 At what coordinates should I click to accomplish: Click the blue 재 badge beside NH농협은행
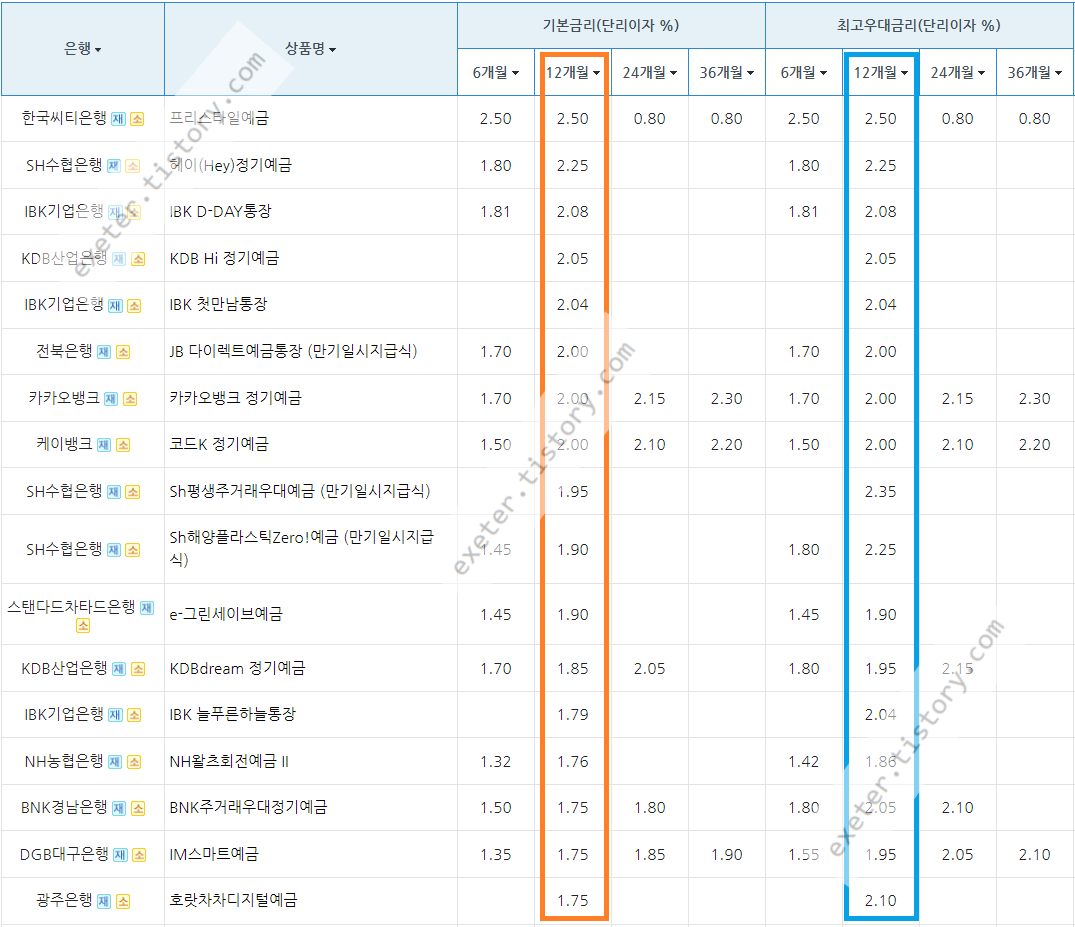tap(115, 762)
